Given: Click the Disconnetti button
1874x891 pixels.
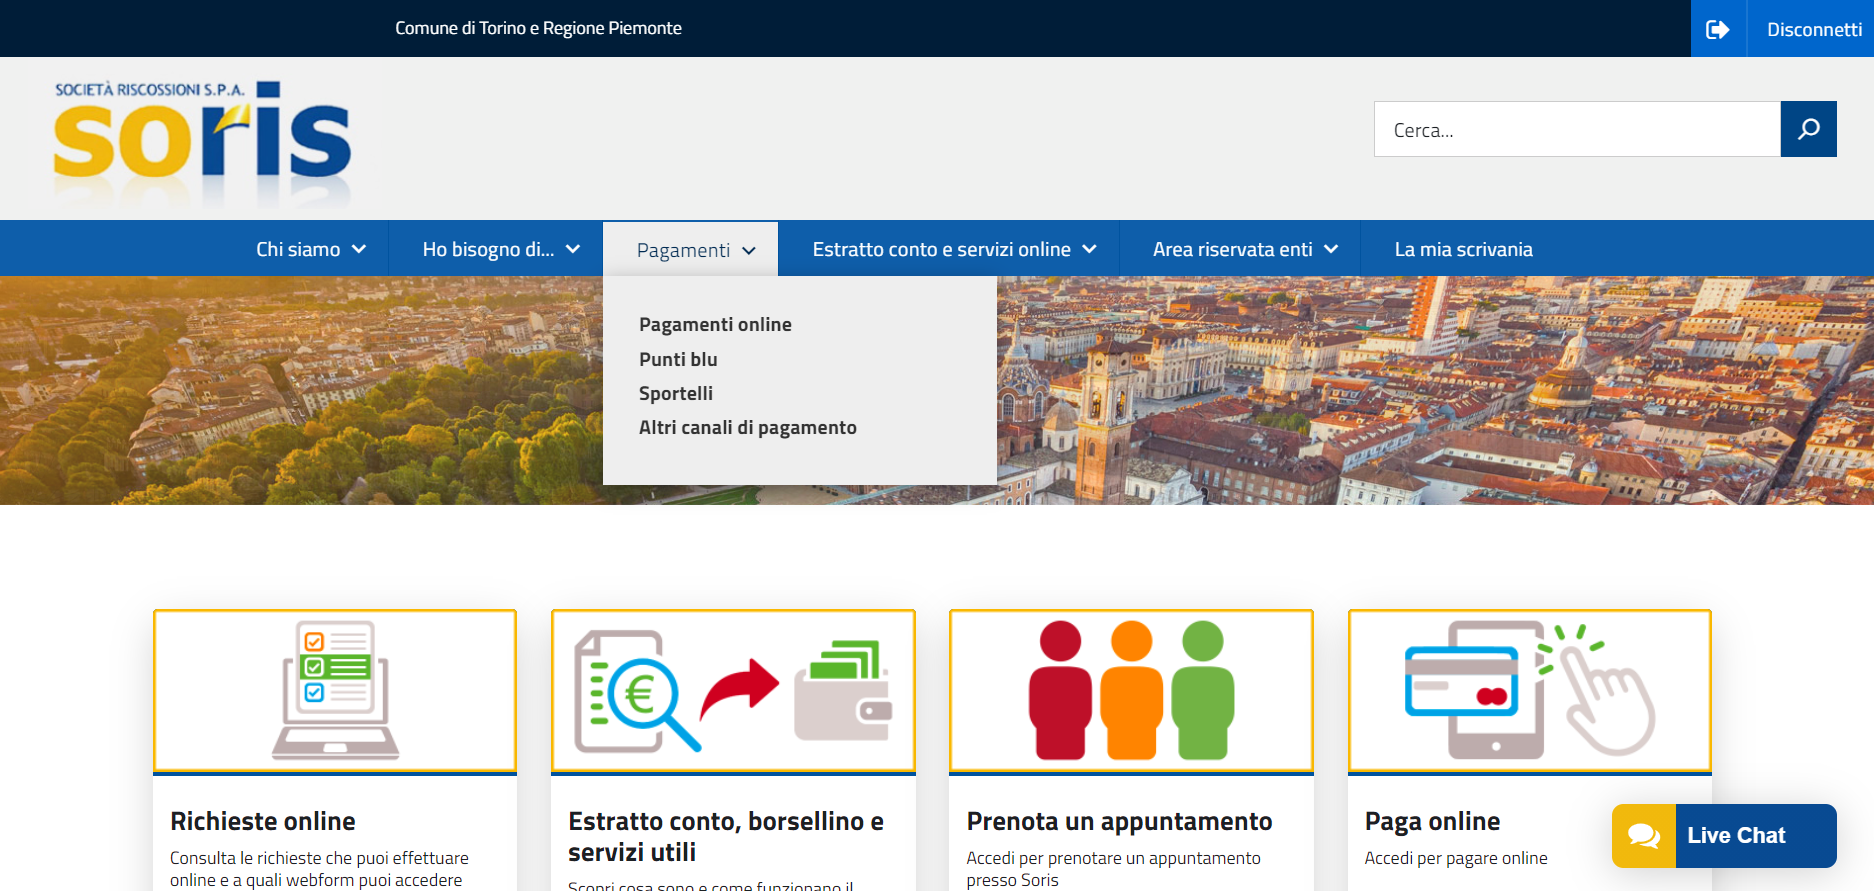Looking at the screenshot, I should [1813, 29].
